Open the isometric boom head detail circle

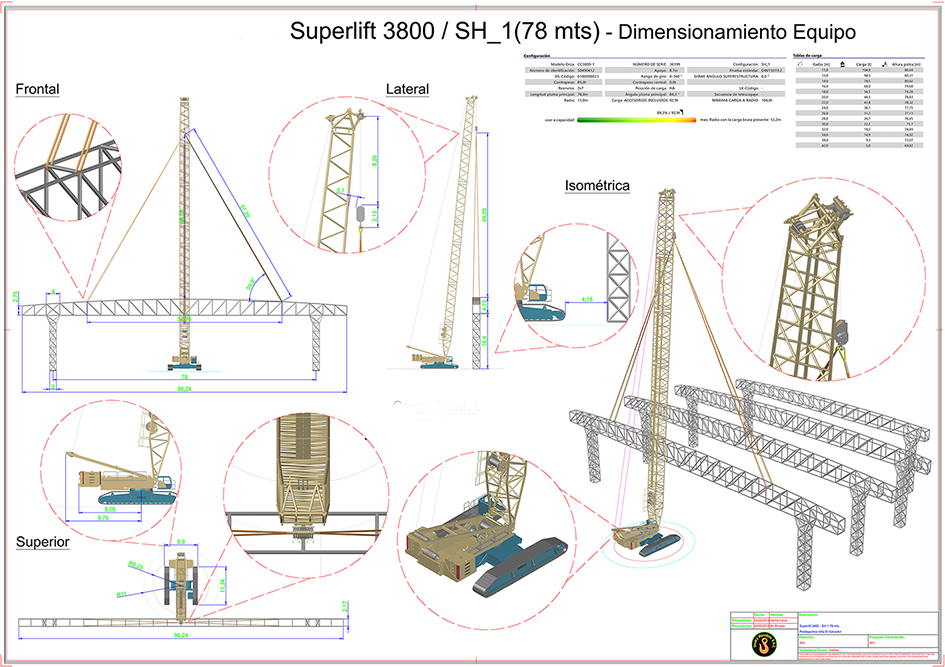click(823, 280)
